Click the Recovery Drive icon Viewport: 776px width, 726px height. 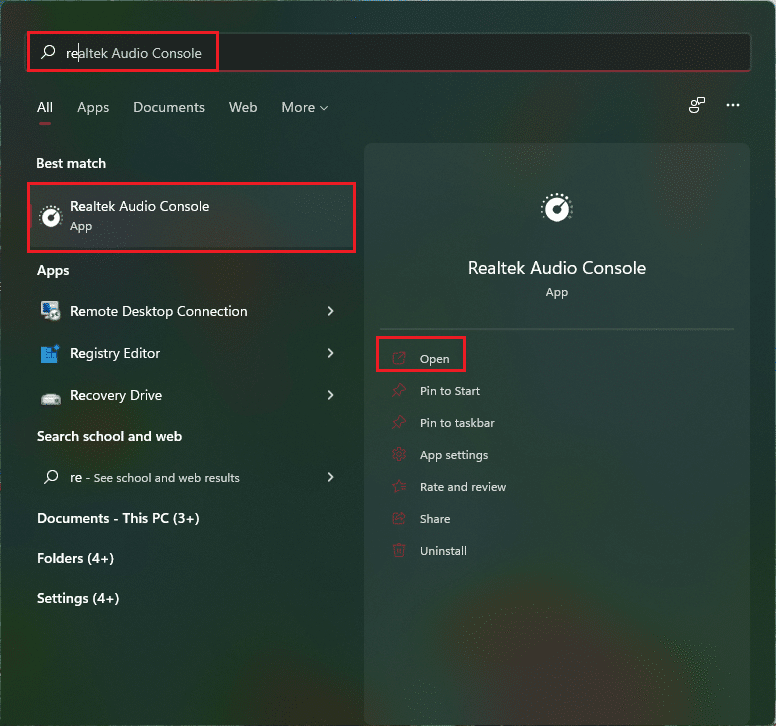(x=50, y=397)
